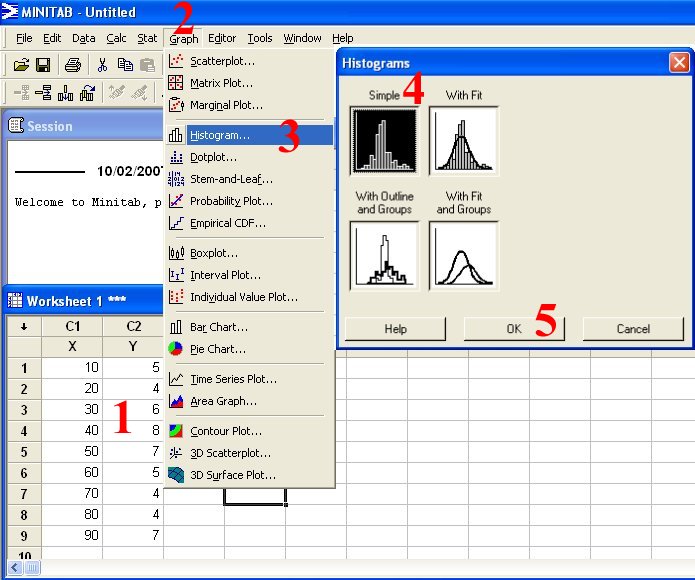695x580 pixels.
Task: Click the Contour Plot menu icon
Action: pos(176,431)
